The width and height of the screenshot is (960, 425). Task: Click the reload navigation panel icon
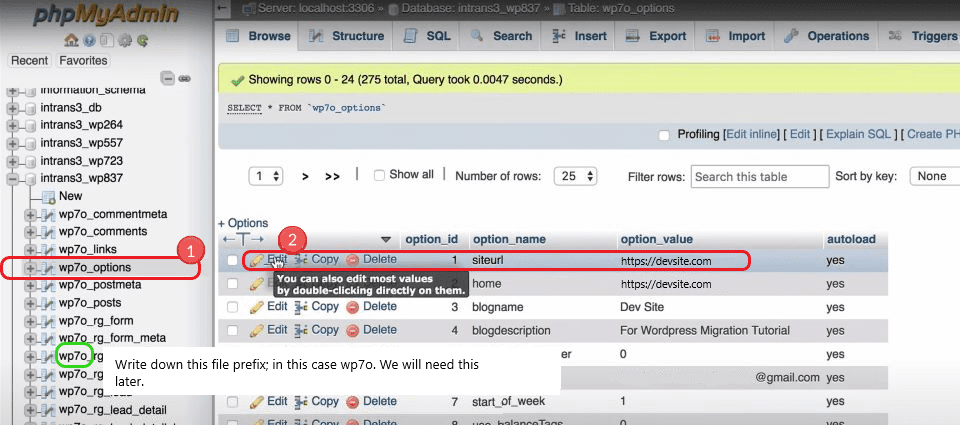point(142,41)
